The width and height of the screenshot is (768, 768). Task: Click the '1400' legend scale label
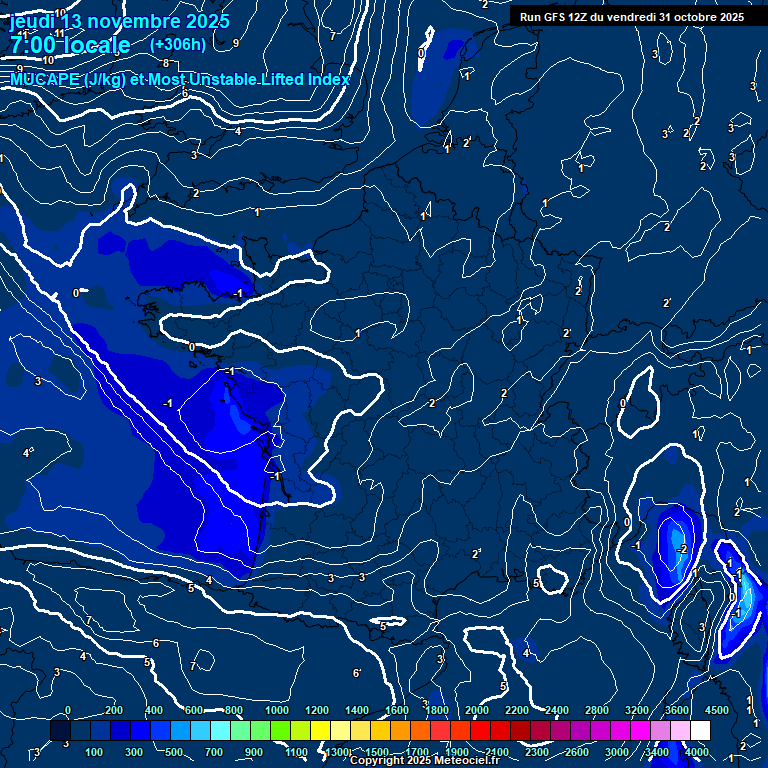point(357,710)
